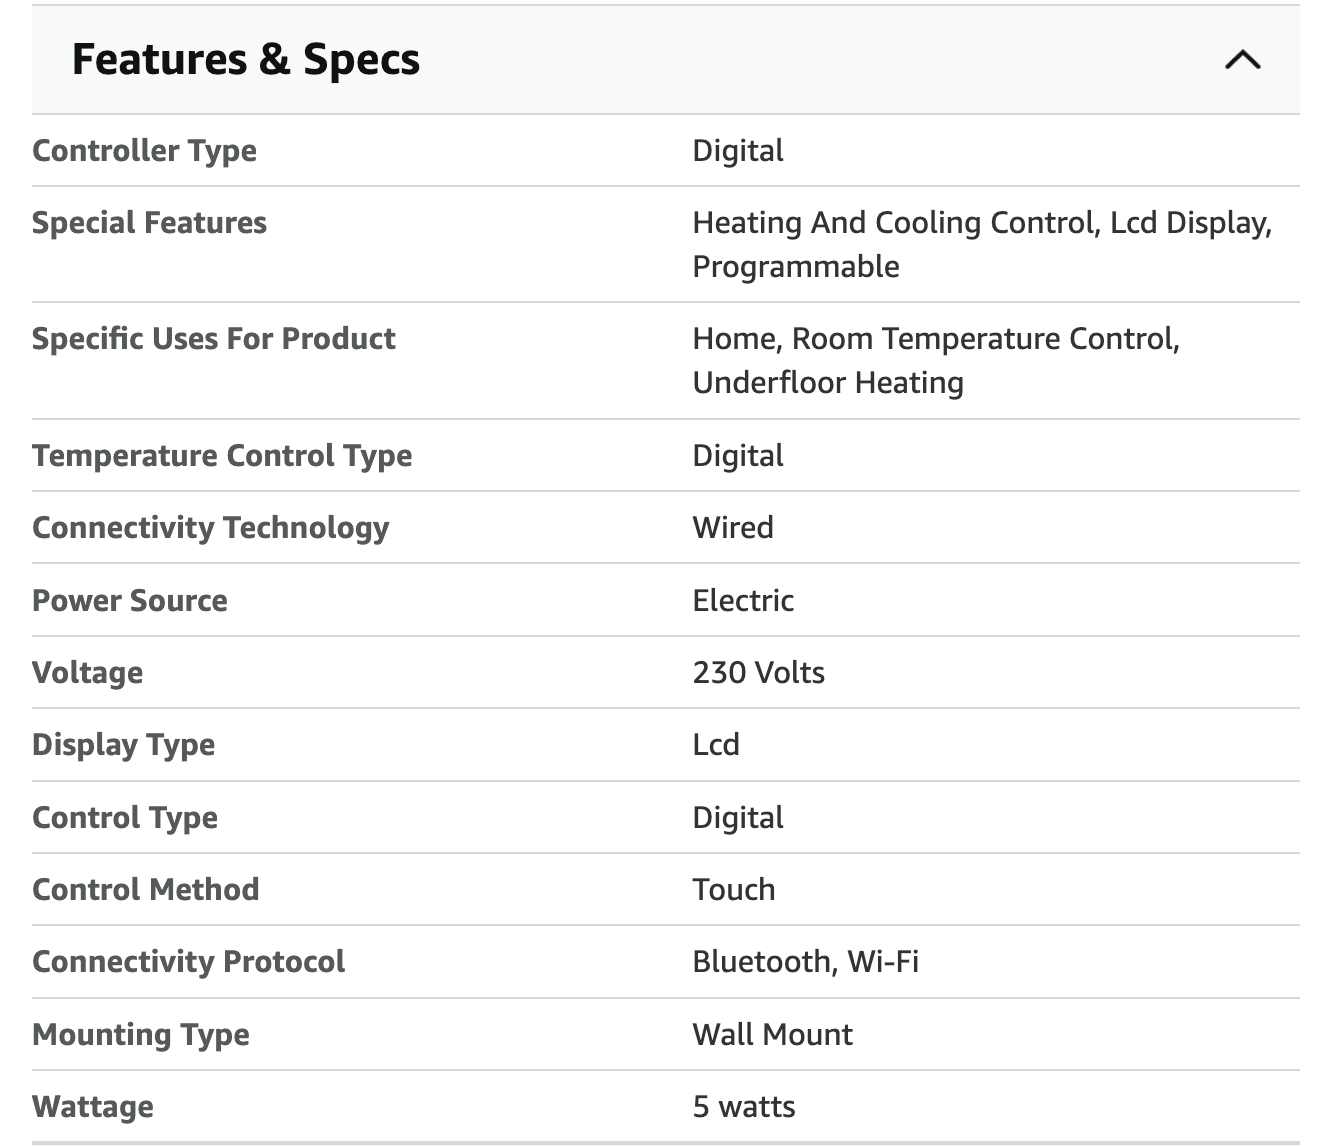Select the 230 Volts value

pos(758,672)
